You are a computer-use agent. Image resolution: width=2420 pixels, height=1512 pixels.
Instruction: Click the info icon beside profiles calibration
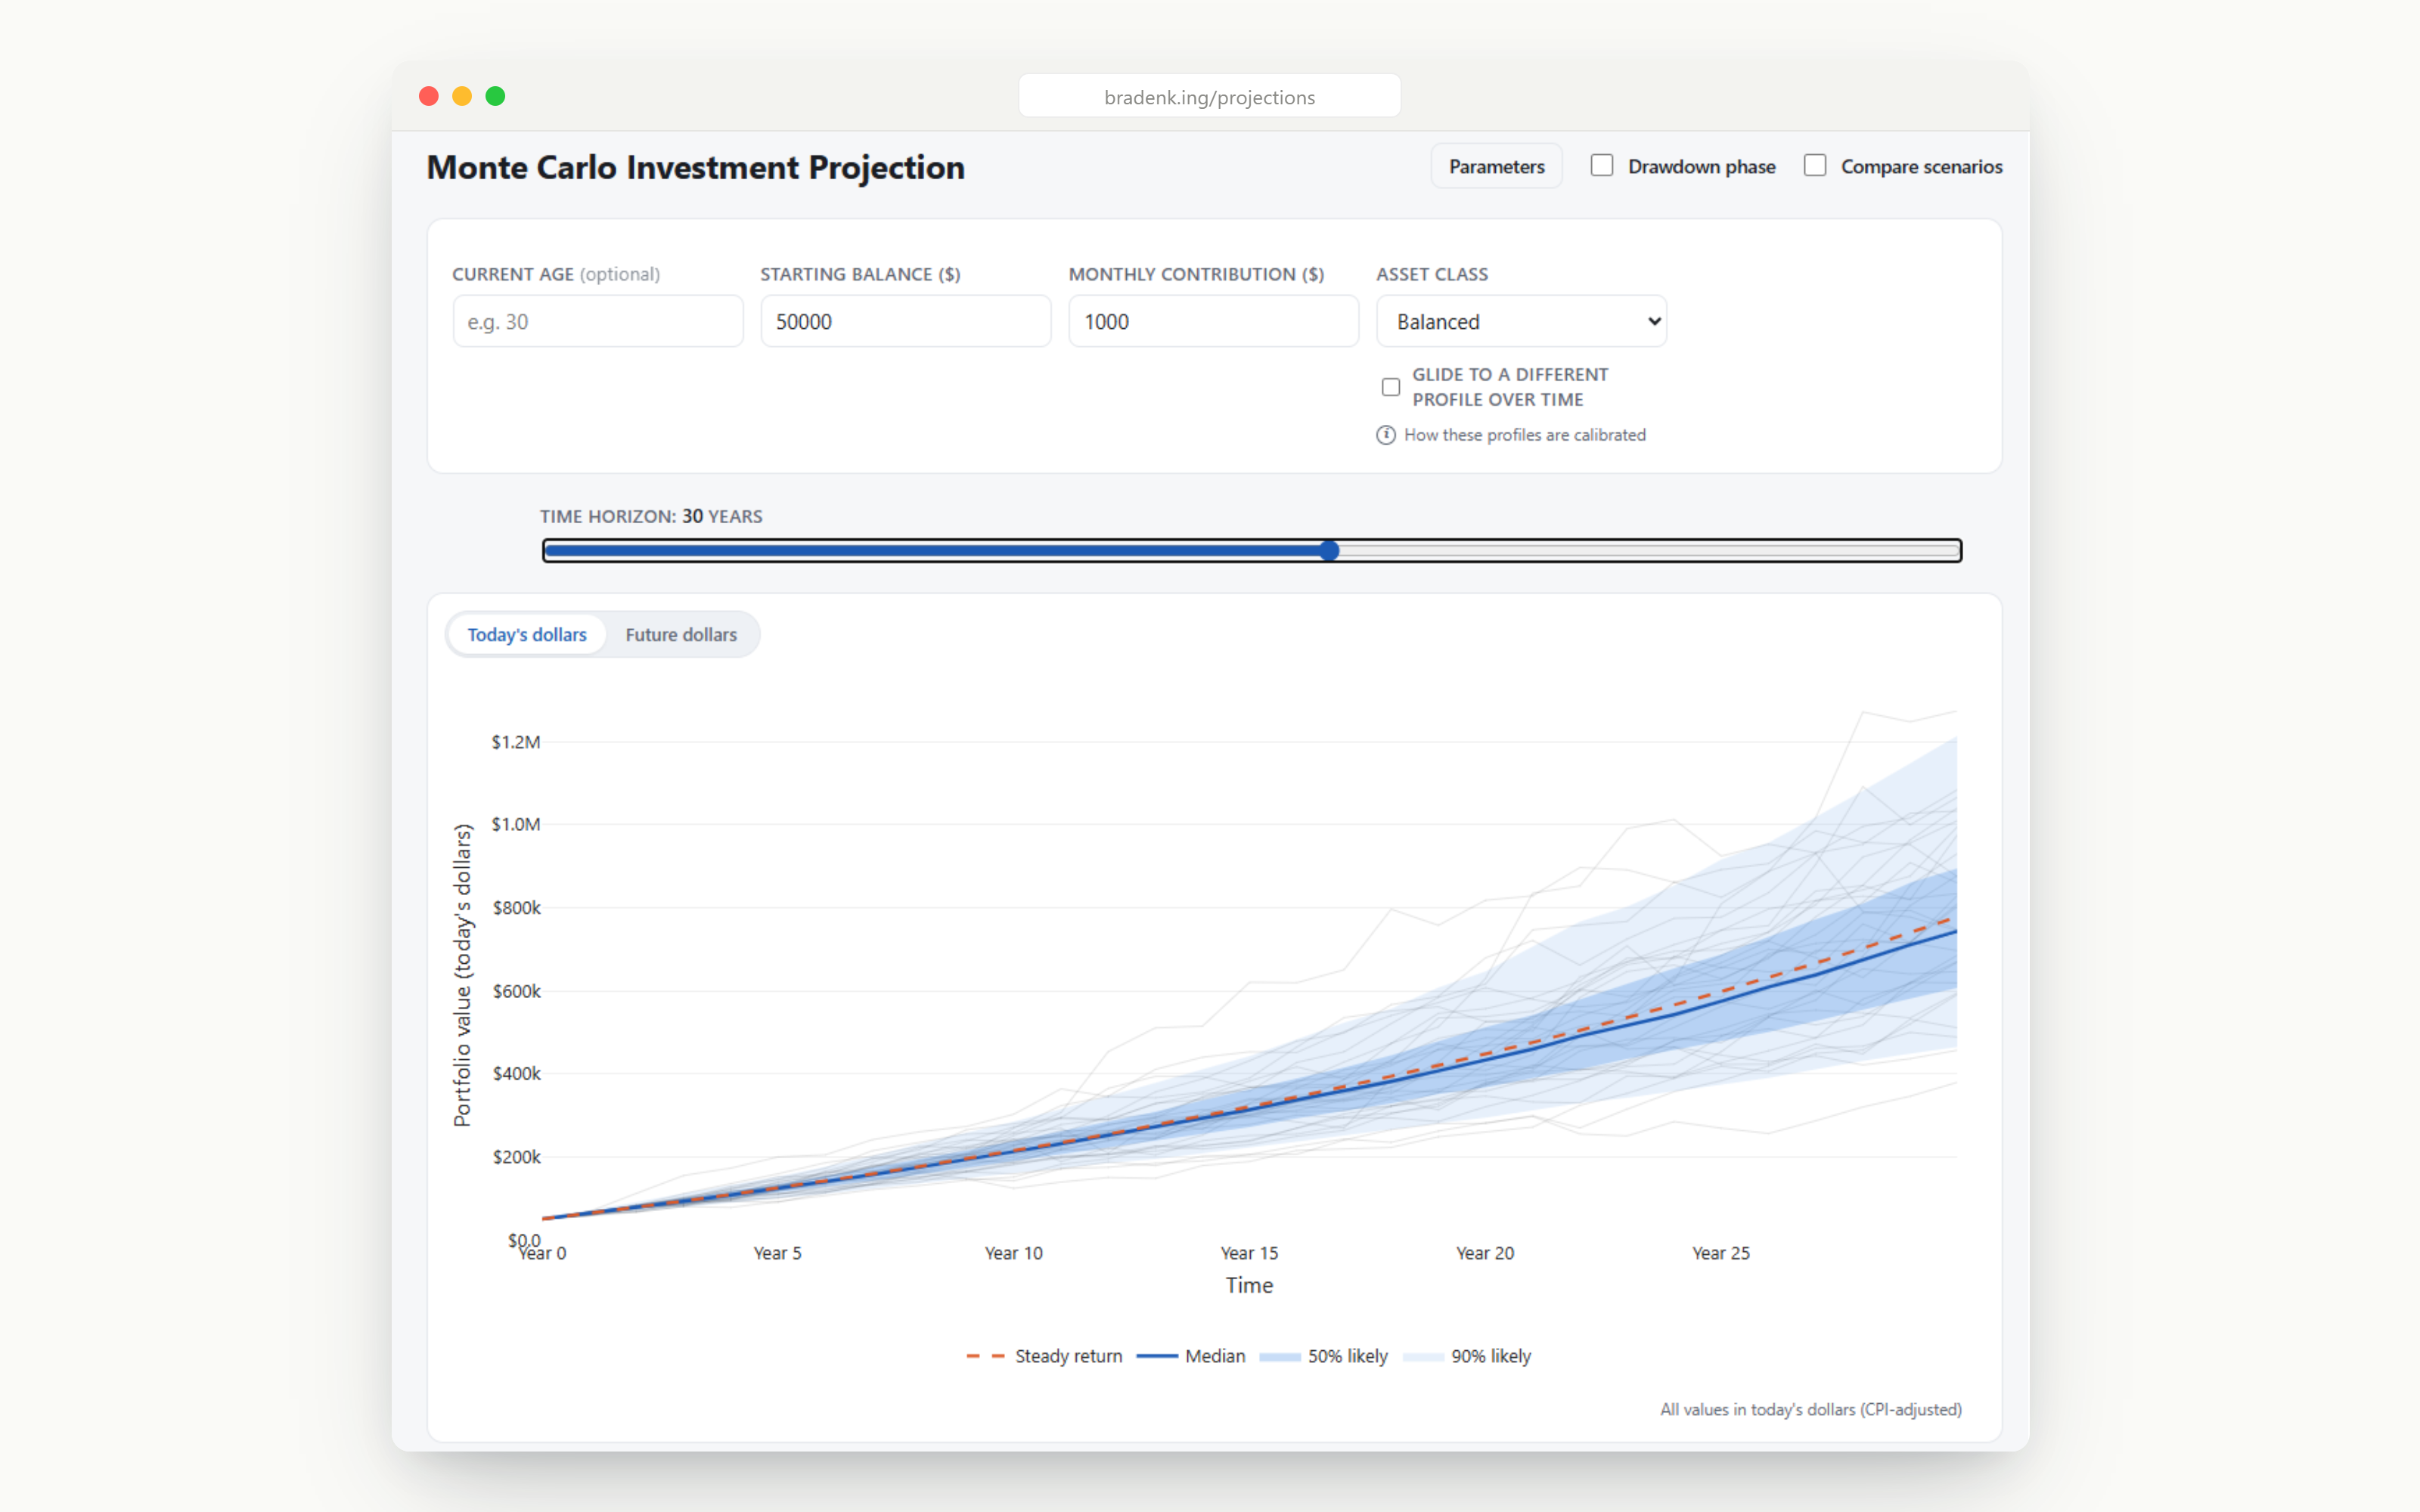pyautogui.click(x=1386, y=435)
